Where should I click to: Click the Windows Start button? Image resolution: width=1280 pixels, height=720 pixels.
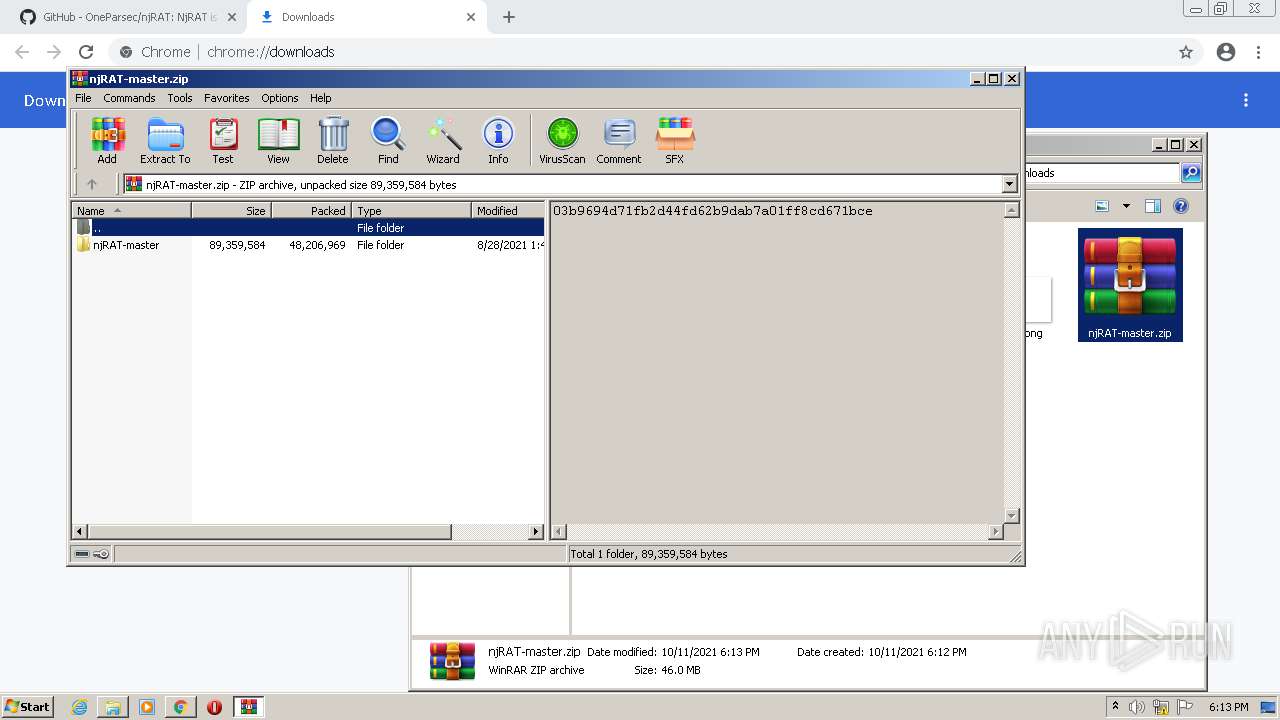27,706
